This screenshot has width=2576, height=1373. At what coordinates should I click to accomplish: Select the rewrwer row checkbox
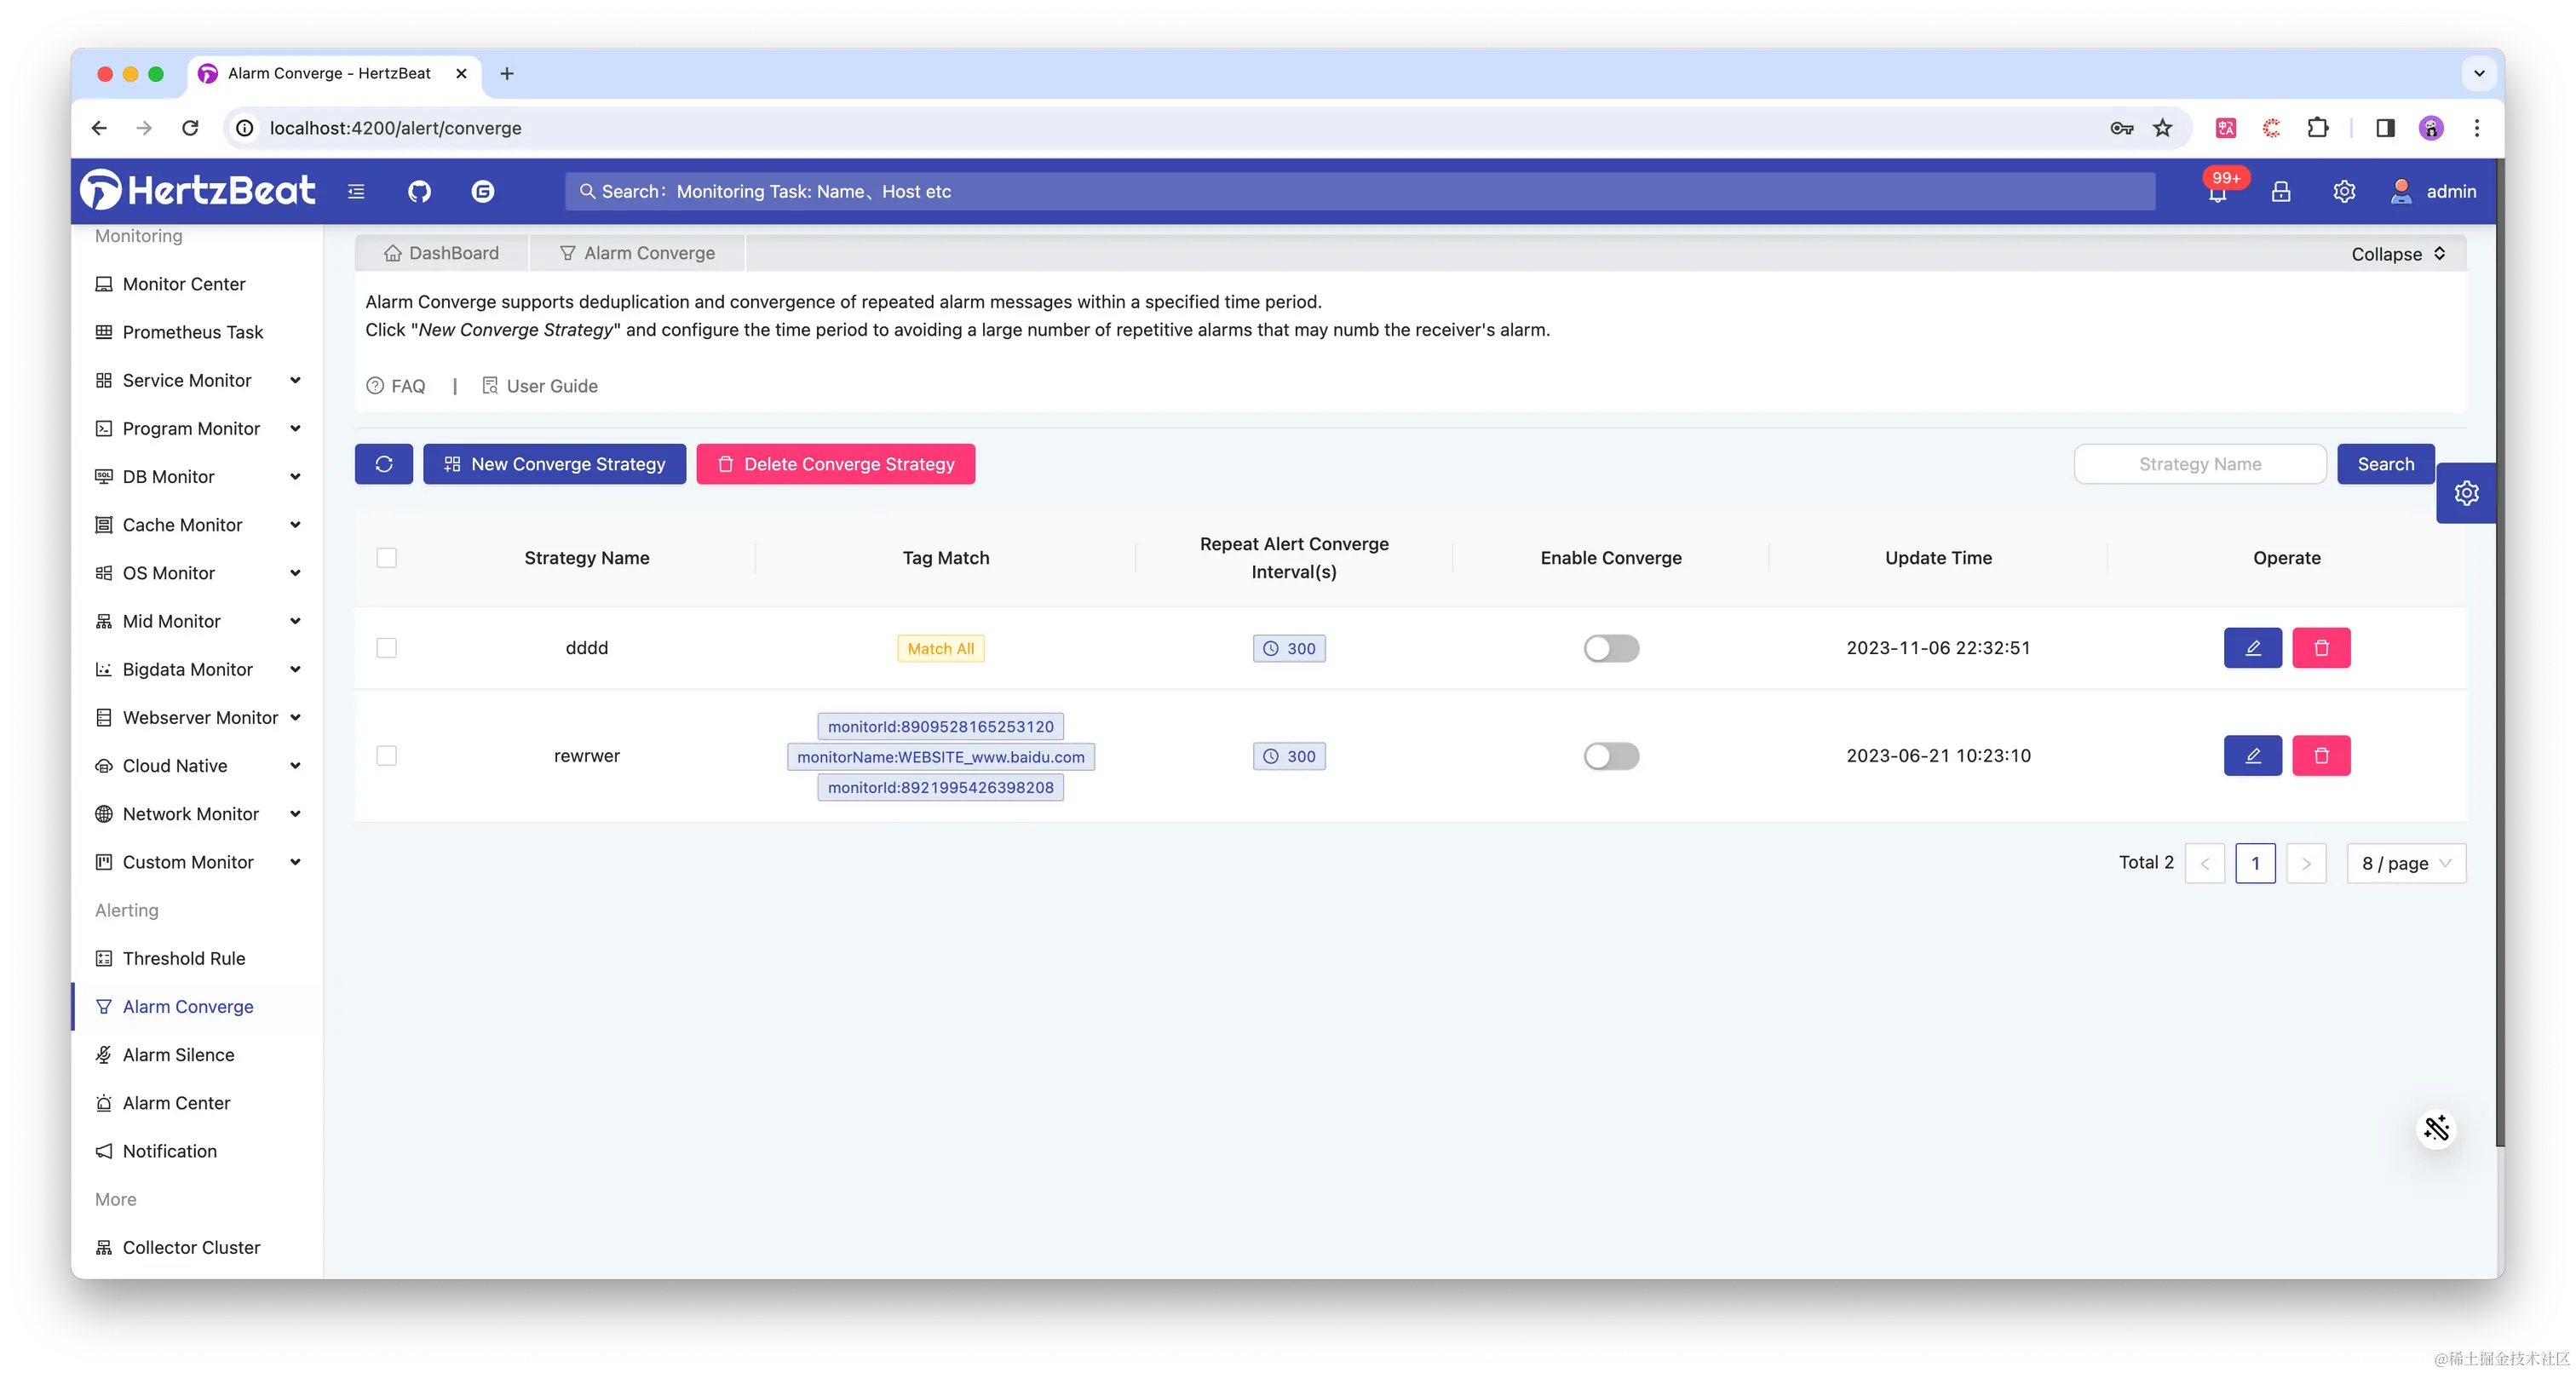[x=387, y=756]
